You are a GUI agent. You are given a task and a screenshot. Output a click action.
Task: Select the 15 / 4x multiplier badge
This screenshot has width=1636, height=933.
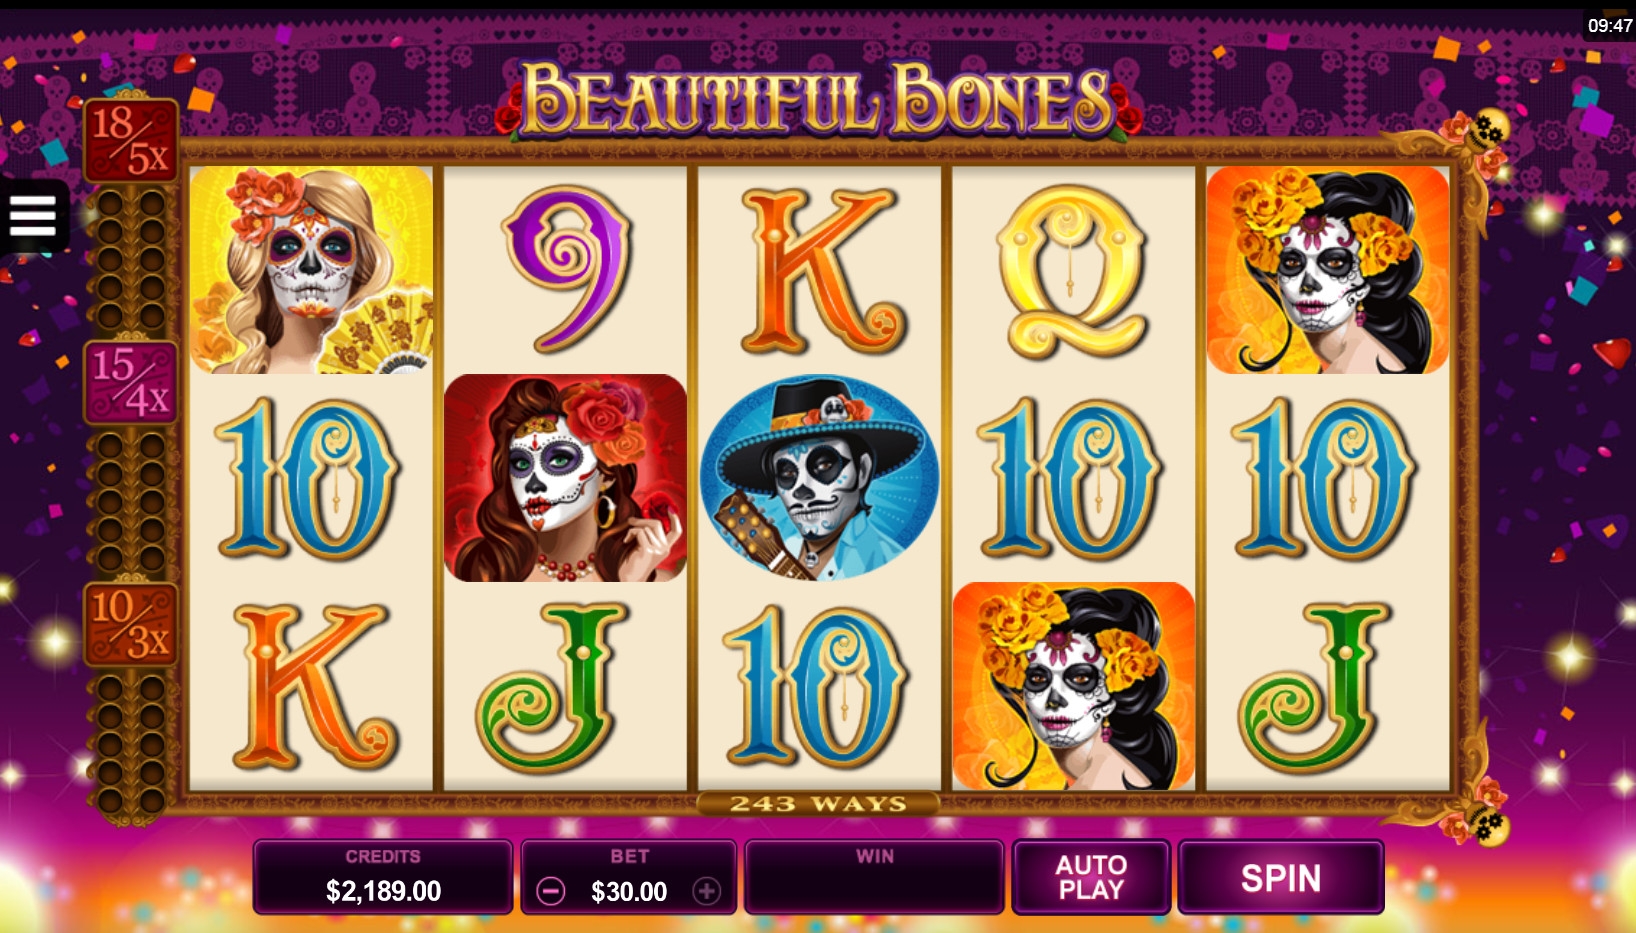coord(131,382)
